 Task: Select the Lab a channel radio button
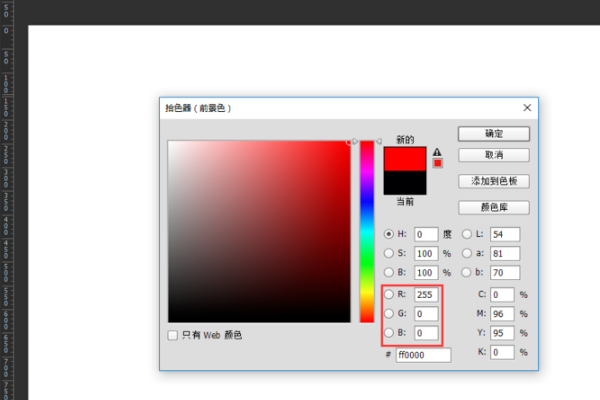pyautogui.click(x=466, y=253)
